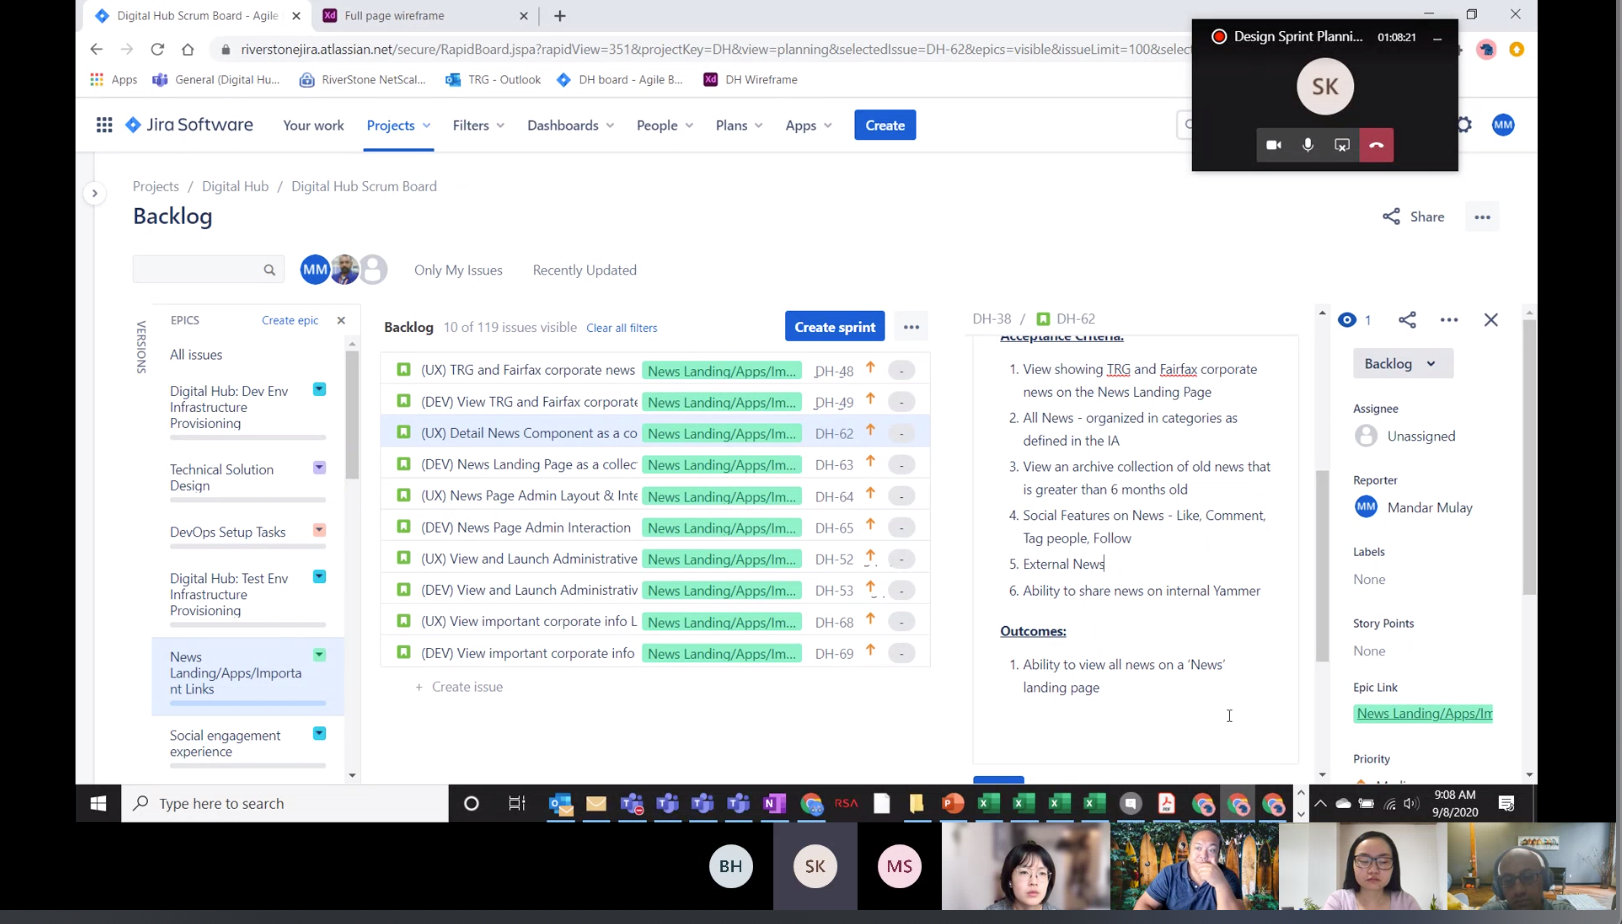Viewport: 1622px width, 924px height.
Task: Switch to Full page wireframe tab
Action: [426, 16]
